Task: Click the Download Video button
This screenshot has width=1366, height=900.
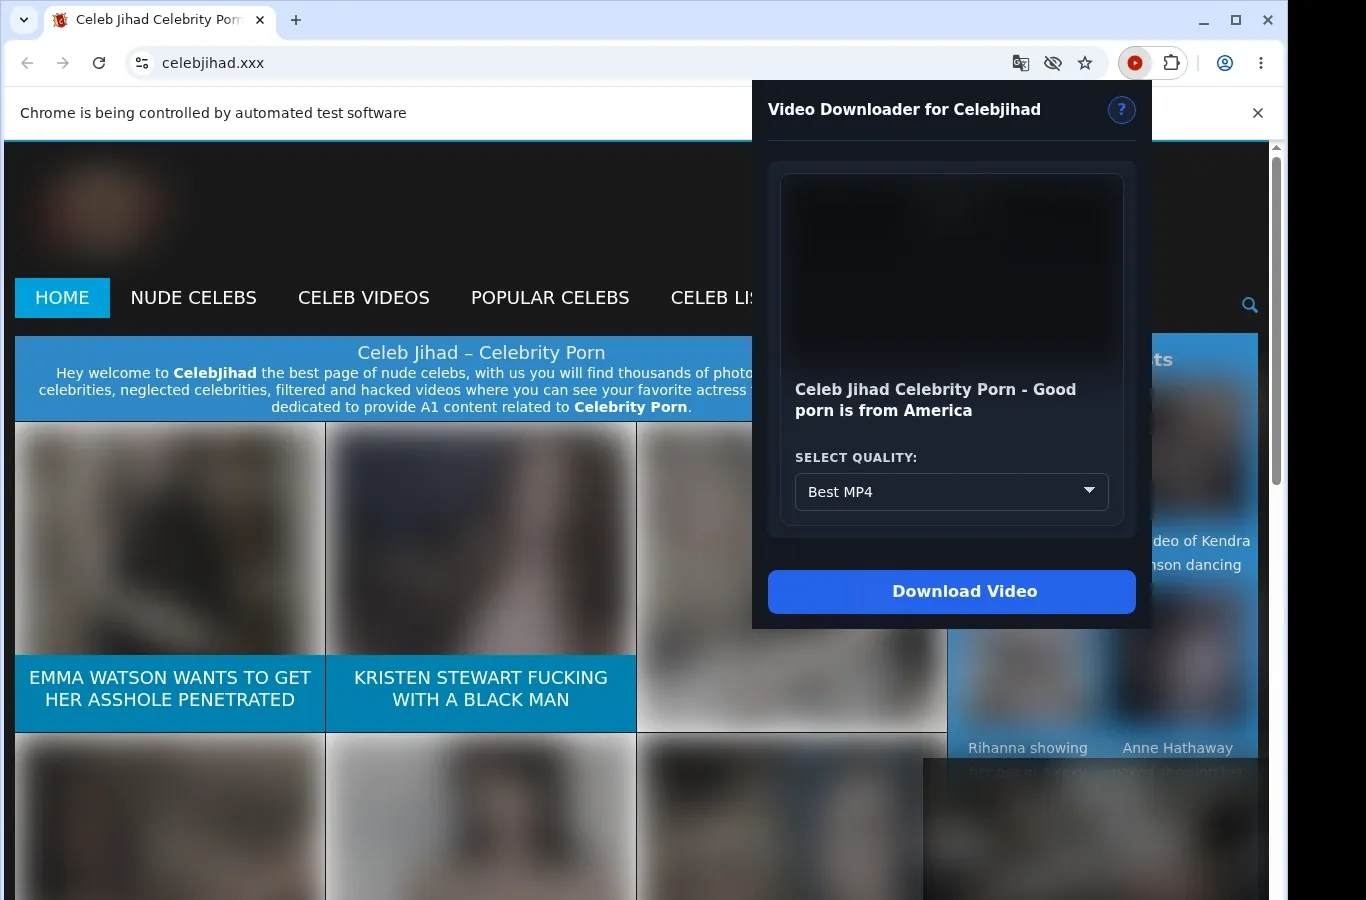Action: tap(952, 592)
